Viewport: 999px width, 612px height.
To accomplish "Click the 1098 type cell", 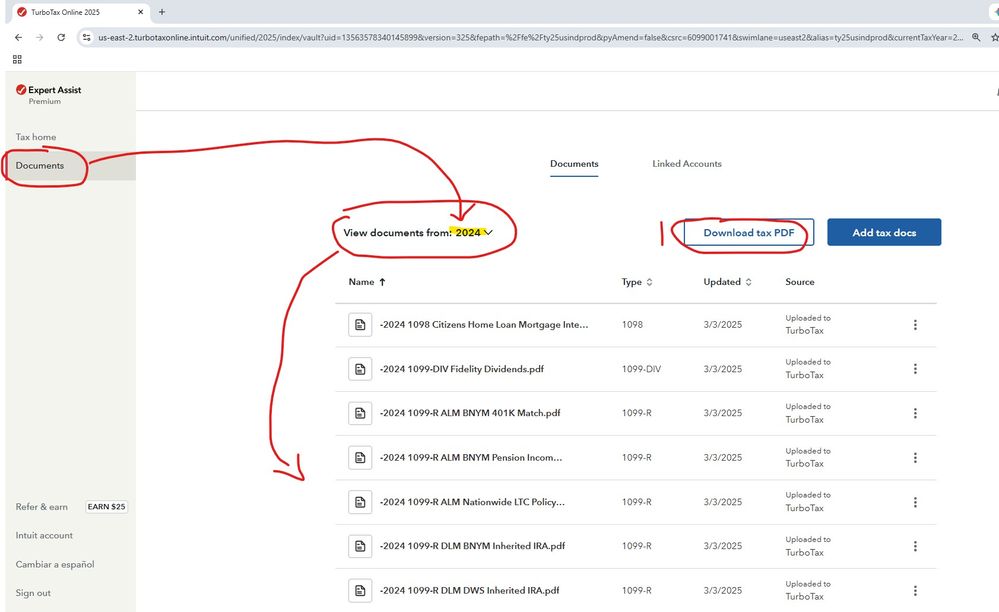I will point(632,325).
